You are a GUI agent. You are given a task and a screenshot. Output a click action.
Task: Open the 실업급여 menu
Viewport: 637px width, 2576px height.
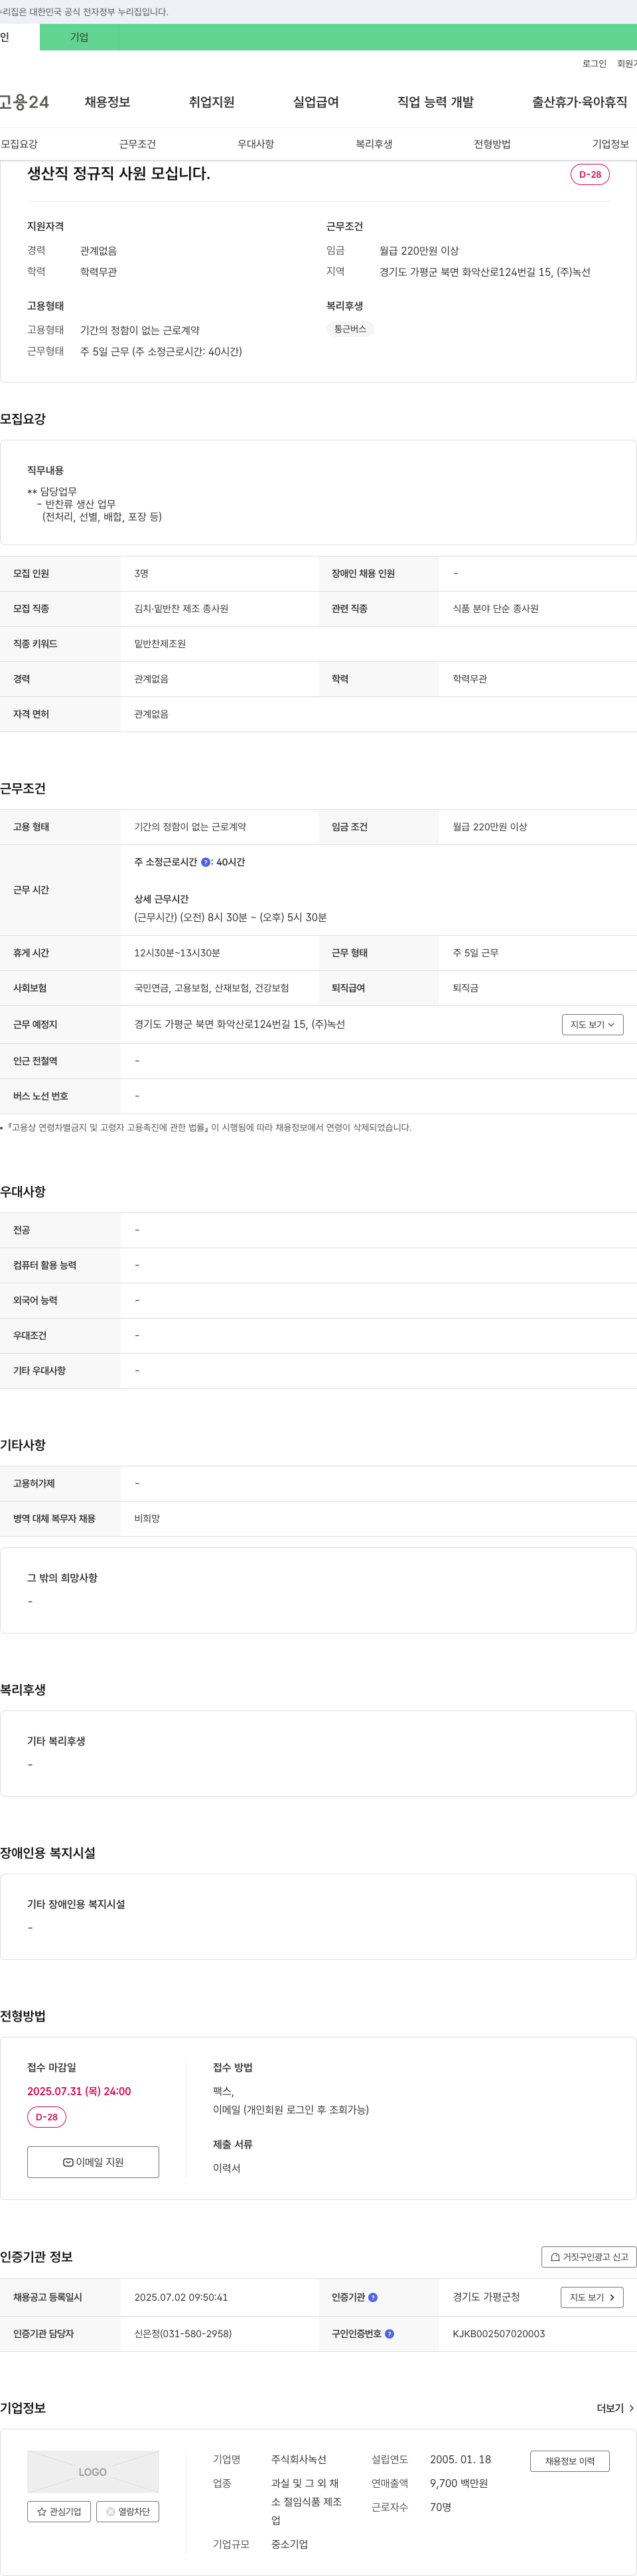click(x=316, y=102)
